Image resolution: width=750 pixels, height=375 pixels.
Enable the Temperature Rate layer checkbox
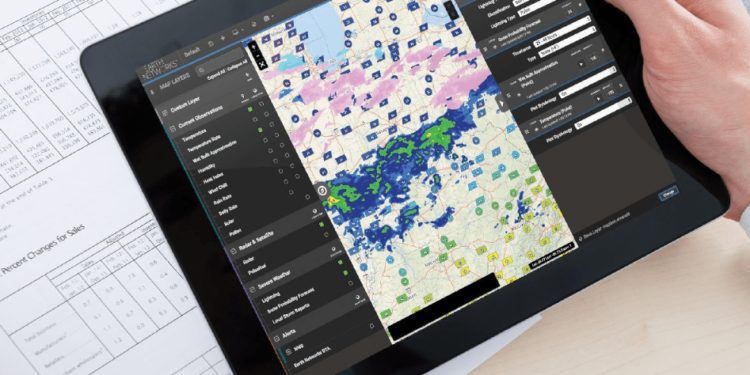(x=254, y=119)
